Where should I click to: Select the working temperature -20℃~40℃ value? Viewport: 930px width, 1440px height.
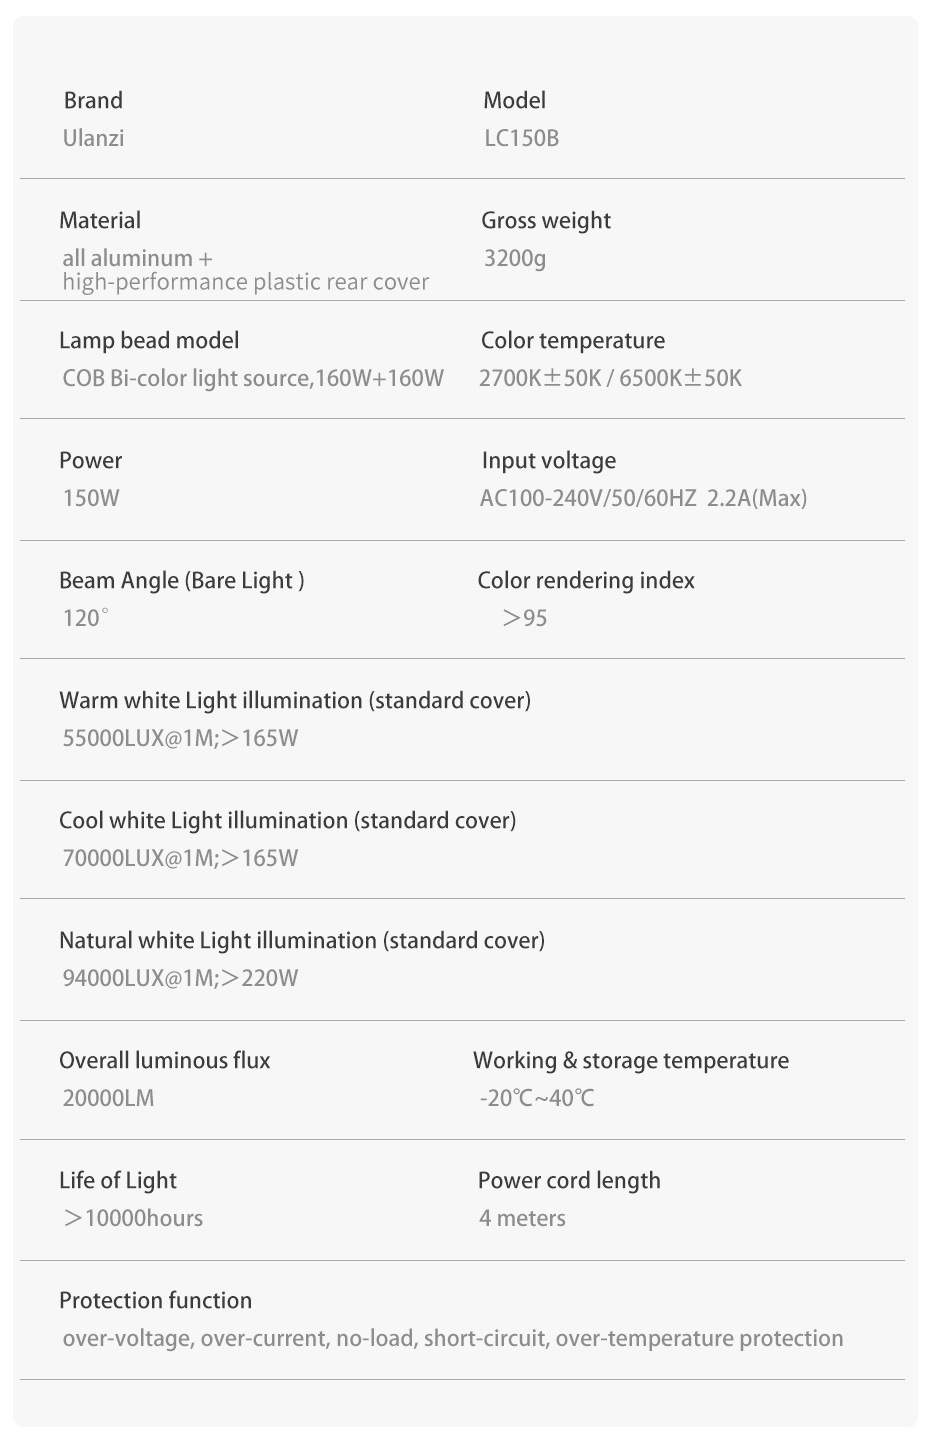point(537,1098)
